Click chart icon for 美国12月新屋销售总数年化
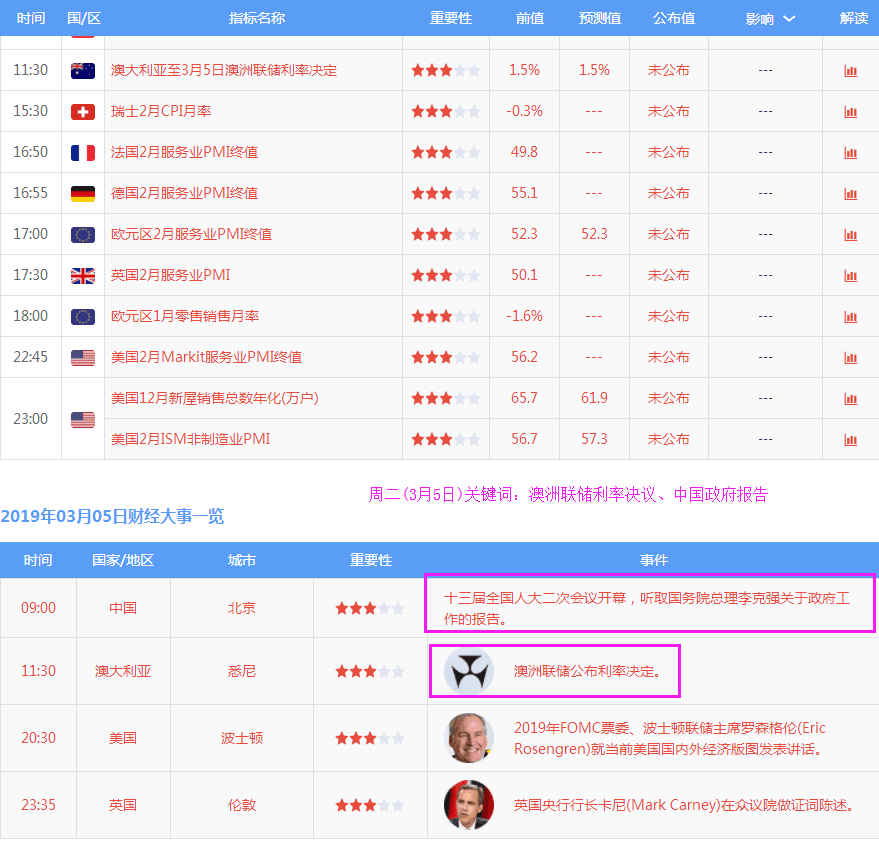 [x=850, y=398]
